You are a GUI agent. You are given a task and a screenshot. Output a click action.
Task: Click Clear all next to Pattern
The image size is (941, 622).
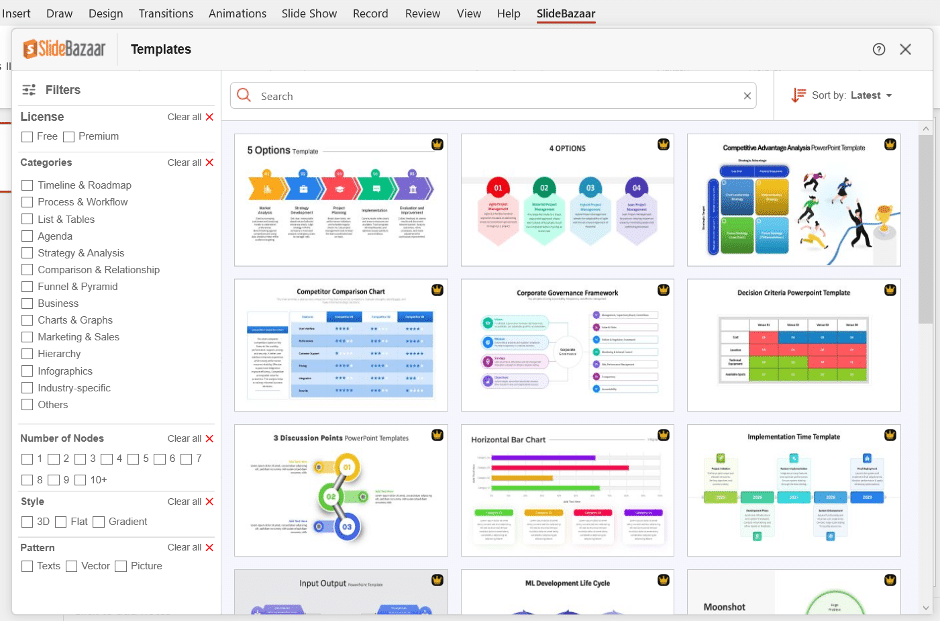pyautogui.click(x=184, y=548)
